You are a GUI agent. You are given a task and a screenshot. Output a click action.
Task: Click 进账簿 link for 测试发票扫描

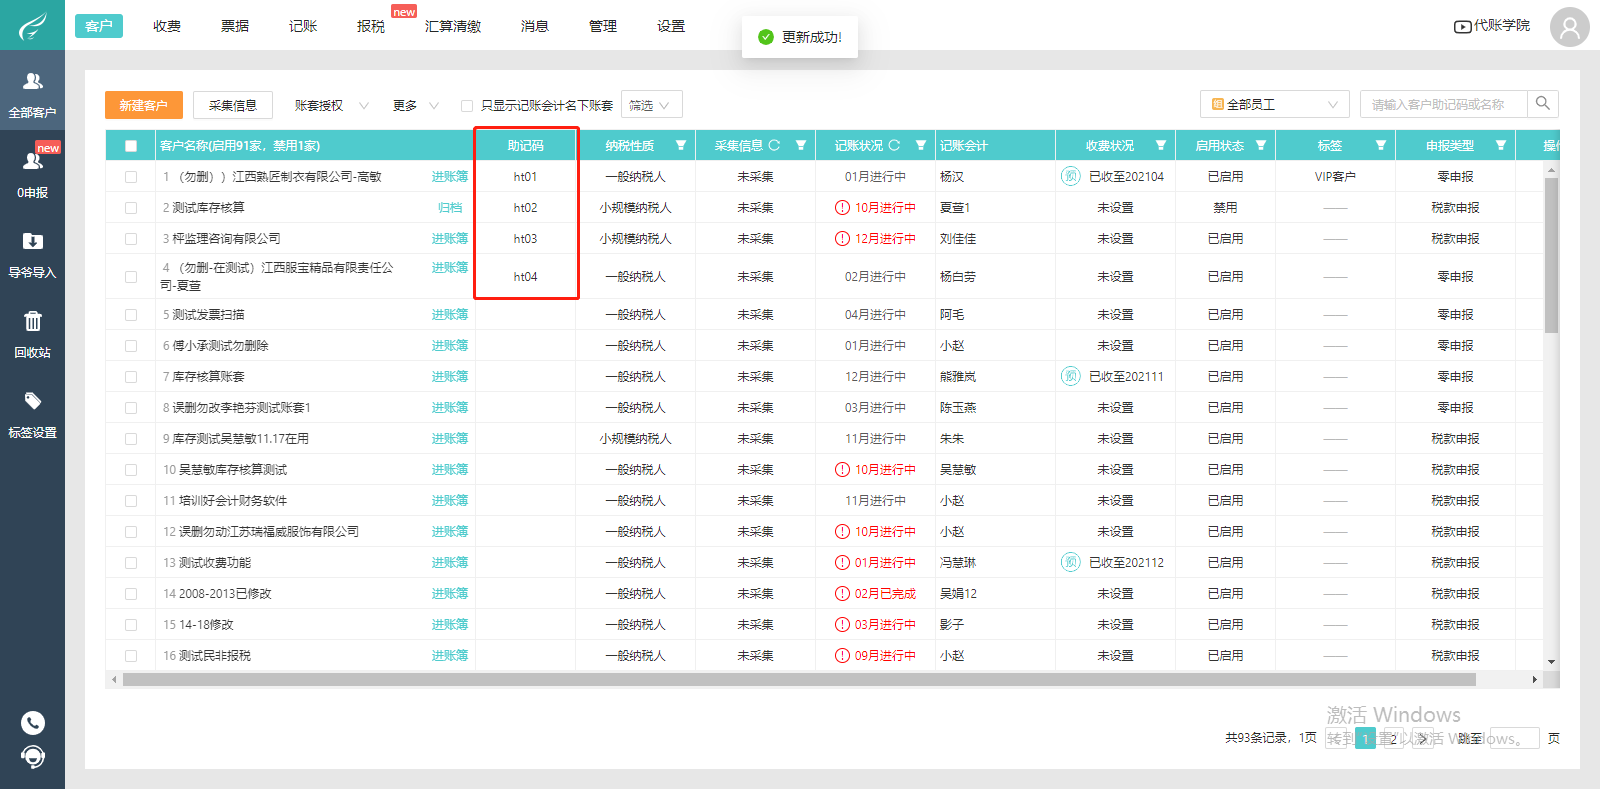(x=449, y=315)
